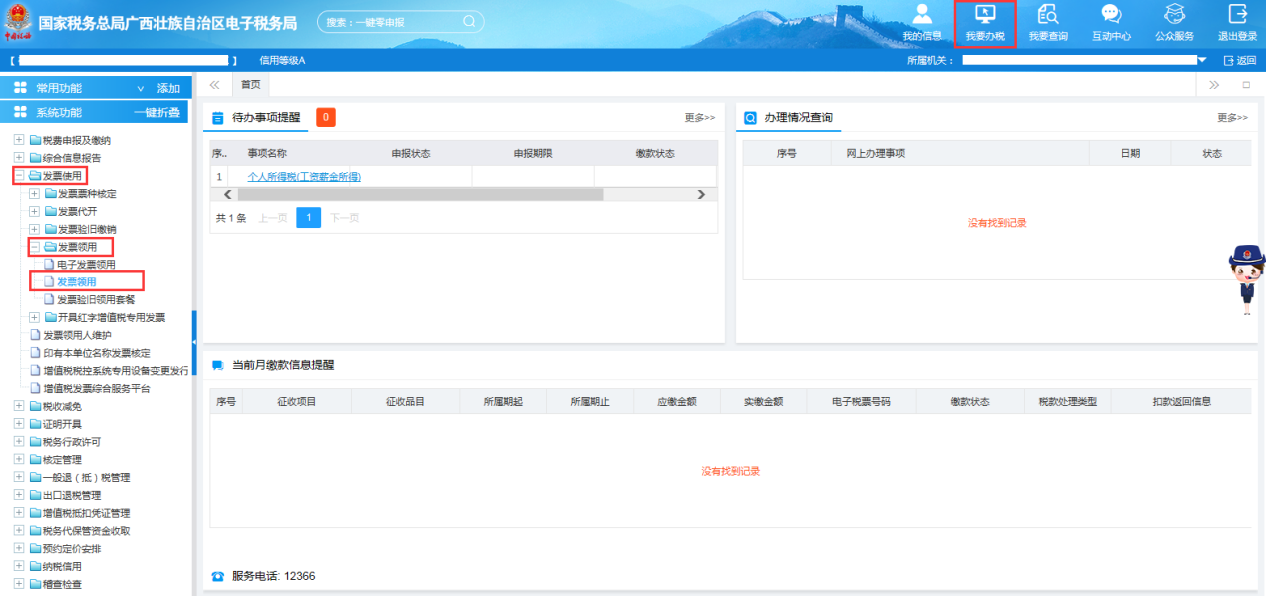Select 发票领用 item in tree
This screenshot has height=596, width=1266.
[77, 282]
